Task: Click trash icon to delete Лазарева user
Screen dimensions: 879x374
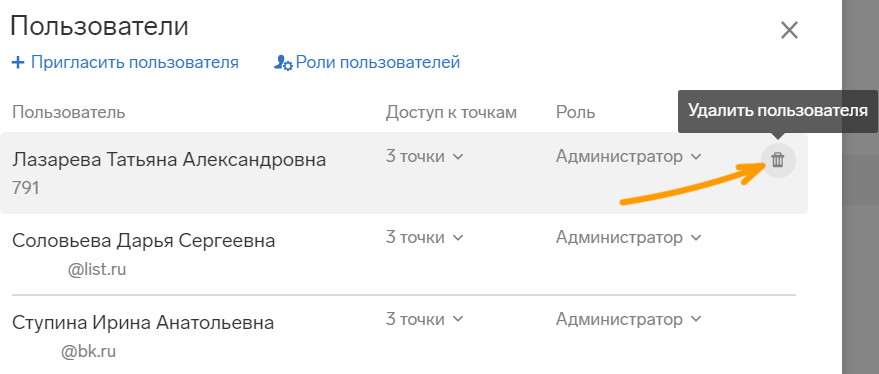Action: (778, 160)
